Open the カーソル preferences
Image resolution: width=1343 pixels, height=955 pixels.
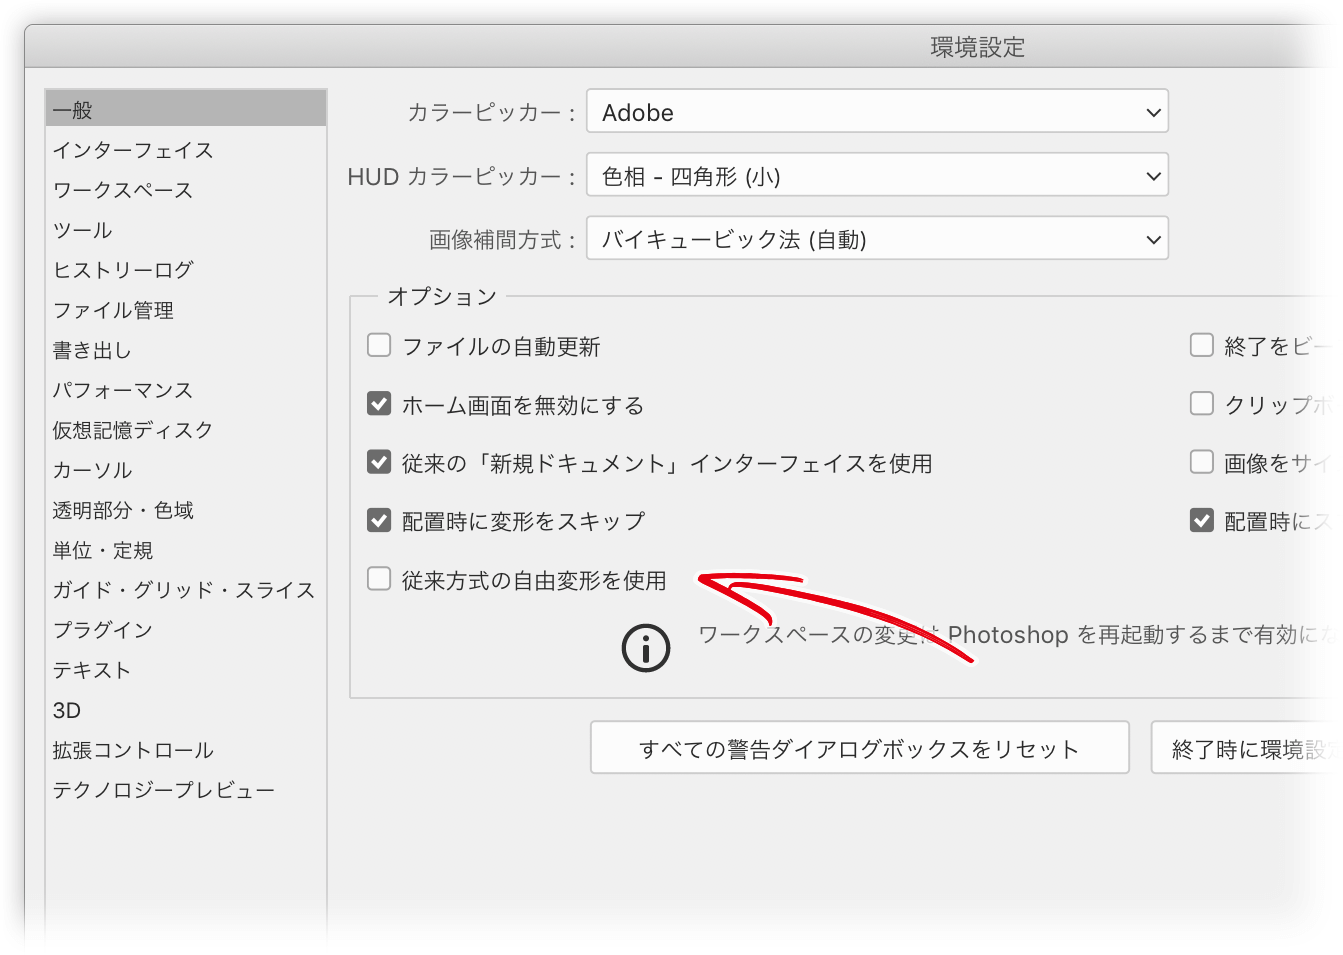tap(92, 470)
